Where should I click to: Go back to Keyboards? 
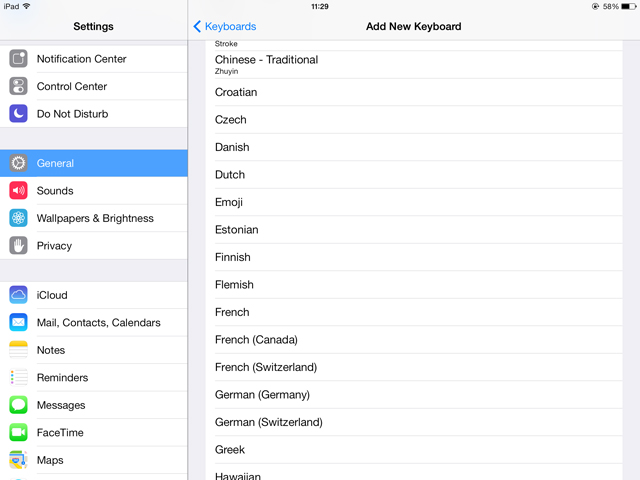225,27
